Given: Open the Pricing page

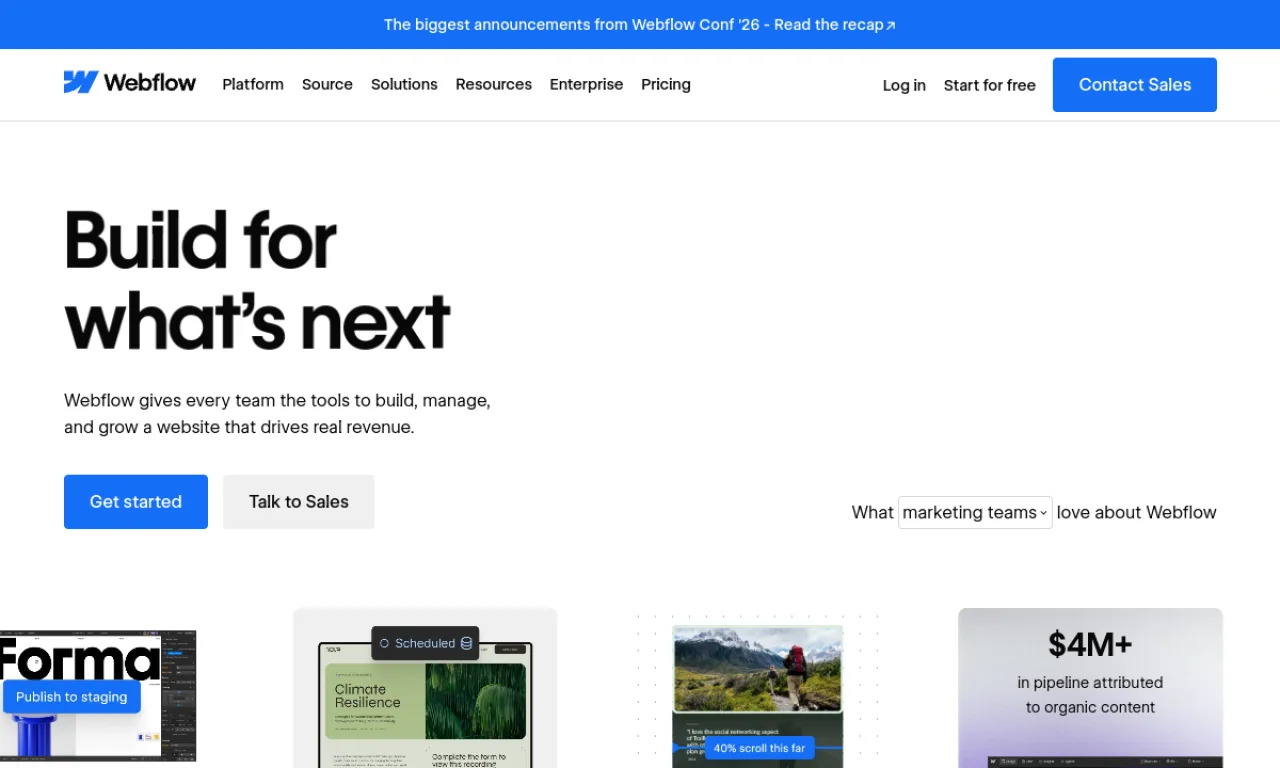Looking at the screenshot, I should click(666, 84).
